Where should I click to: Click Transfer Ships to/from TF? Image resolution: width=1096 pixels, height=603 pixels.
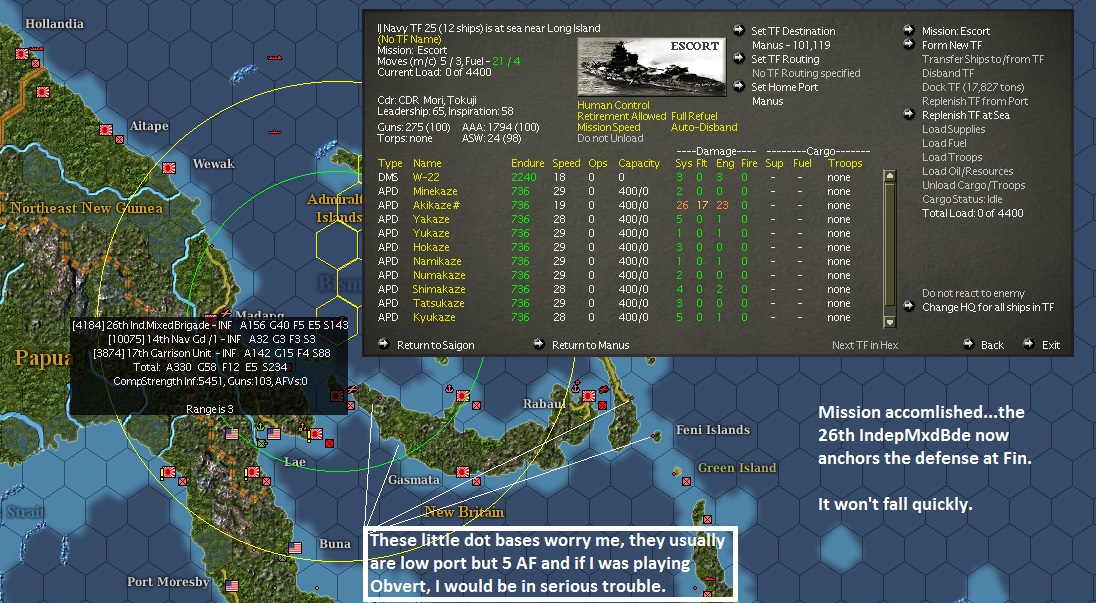983,59
